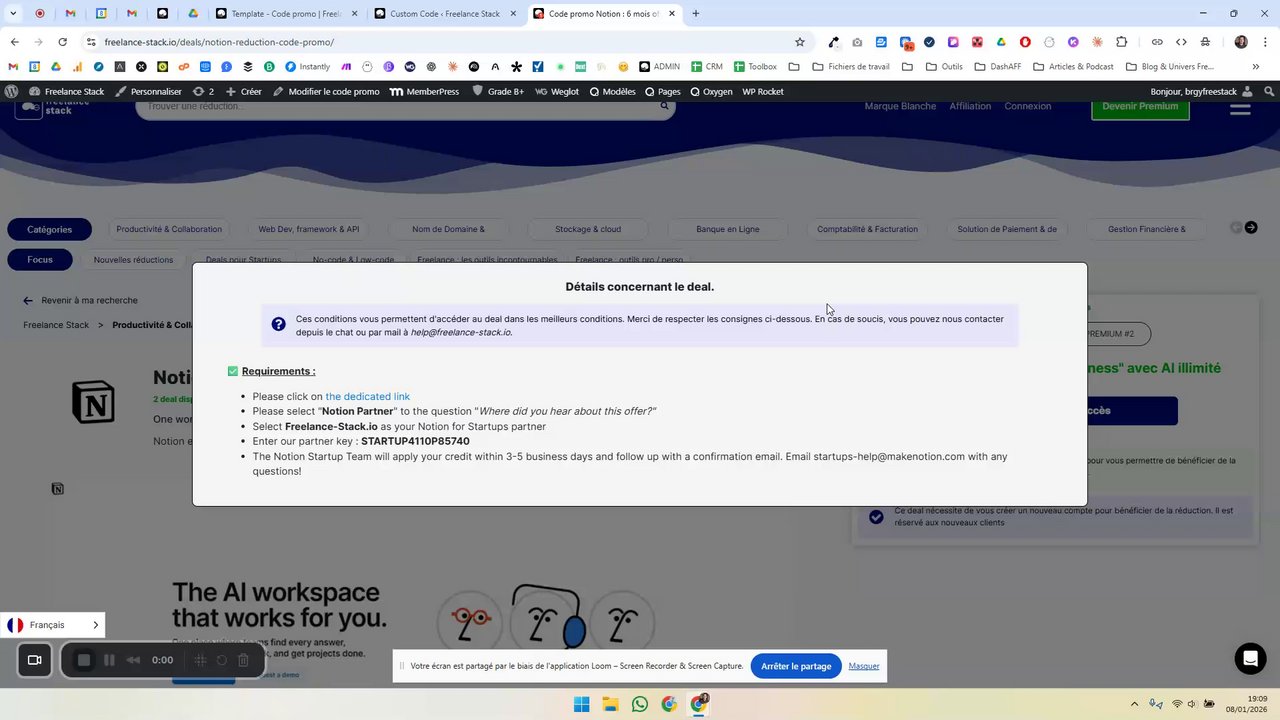The width and height of the screenshot is (1280, 720).
Task: Delete the Loom recording with trash icon
Action: click(243, 660)
